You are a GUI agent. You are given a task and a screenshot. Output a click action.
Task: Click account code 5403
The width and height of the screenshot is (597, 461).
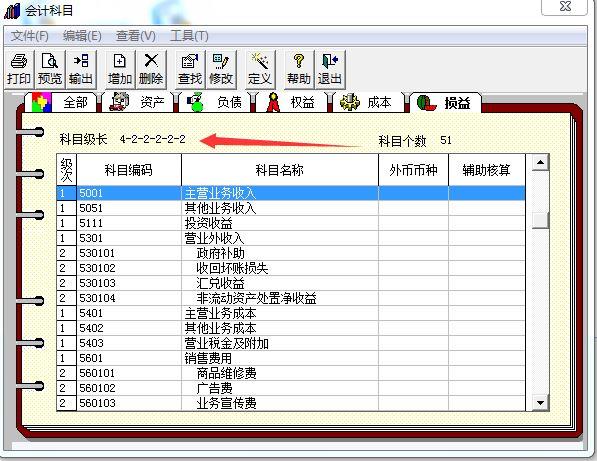coord(91,343)
